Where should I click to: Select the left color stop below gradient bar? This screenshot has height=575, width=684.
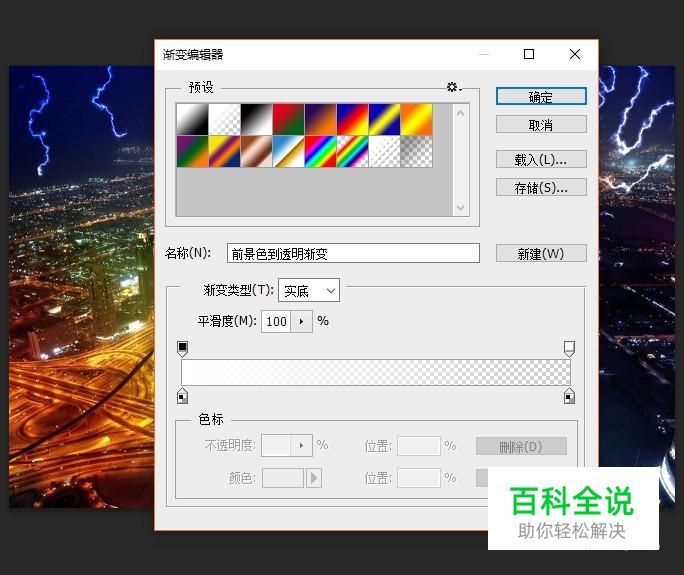coord(182,395)
